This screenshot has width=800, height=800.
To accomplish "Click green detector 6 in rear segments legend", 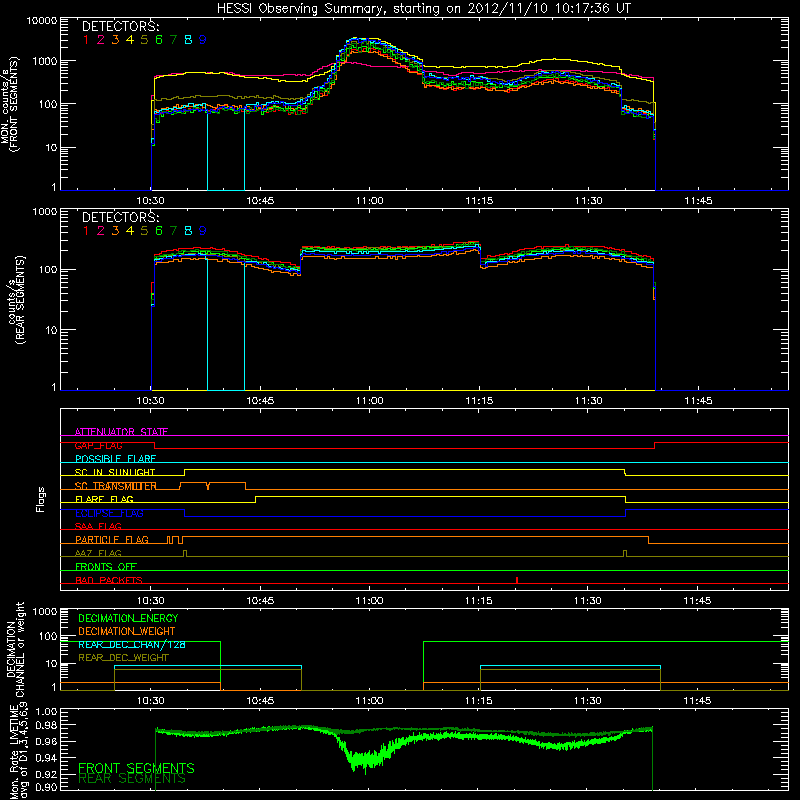I will [159, 231].
